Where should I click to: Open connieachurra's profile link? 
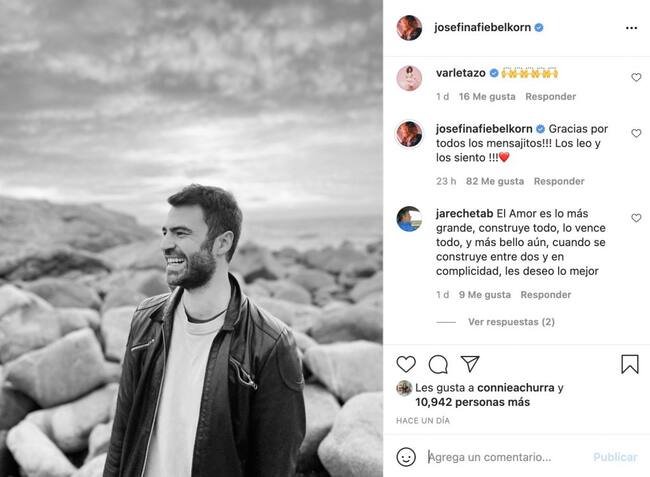[516, 387]
